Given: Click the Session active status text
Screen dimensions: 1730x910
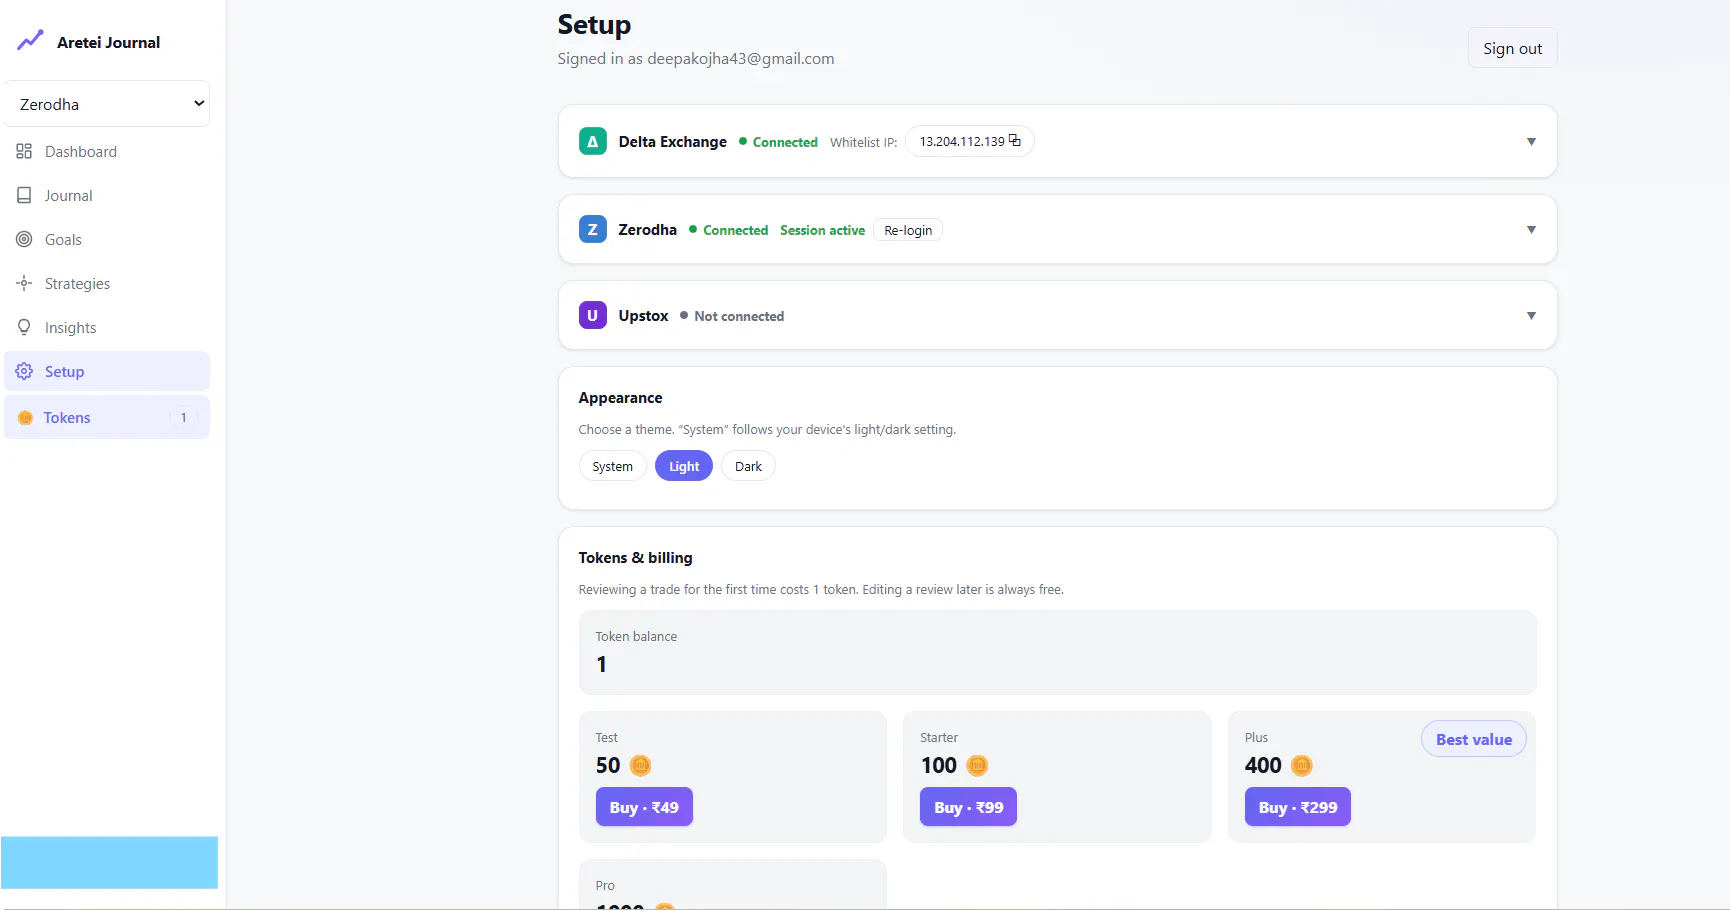Looking at the screenshot, I should pyautogui.click(x=822, y=230).
